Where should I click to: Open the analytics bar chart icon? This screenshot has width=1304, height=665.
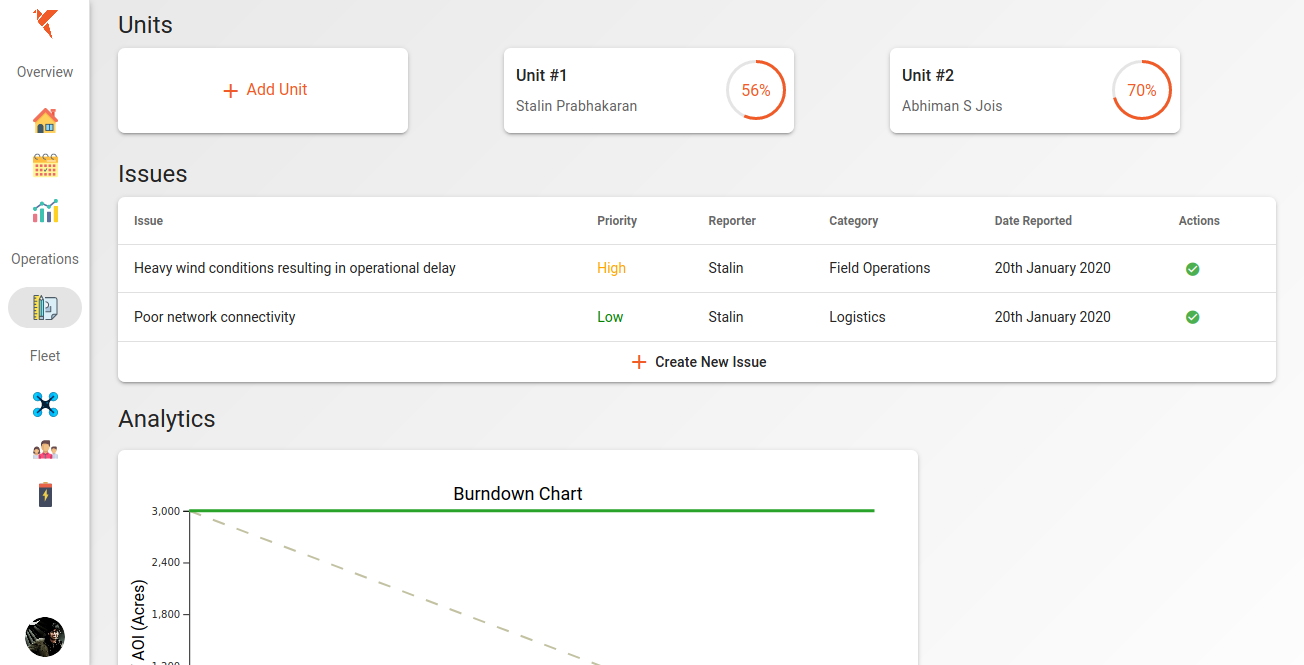[x=45, y=210]
